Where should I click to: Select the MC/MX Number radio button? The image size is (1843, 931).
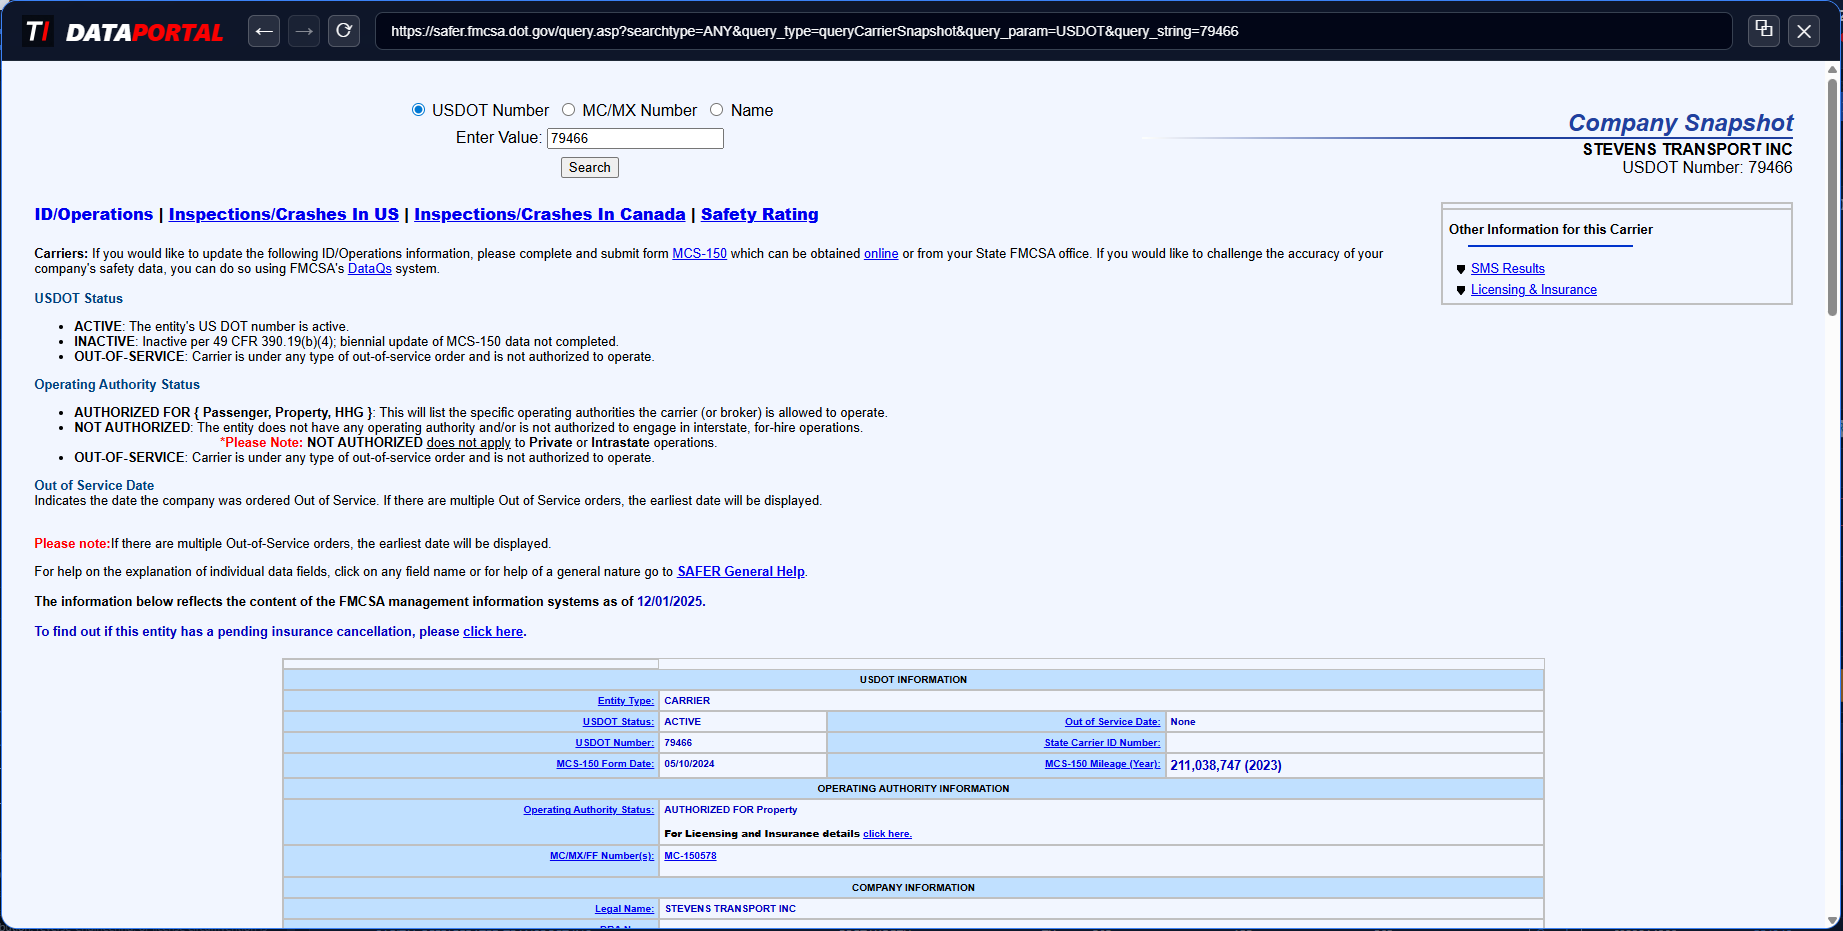coord(568,110)
